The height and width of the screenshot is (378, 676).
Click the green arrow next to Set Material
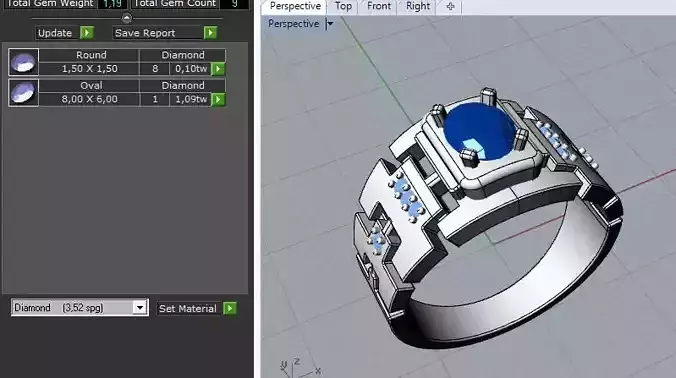point(230,308)
